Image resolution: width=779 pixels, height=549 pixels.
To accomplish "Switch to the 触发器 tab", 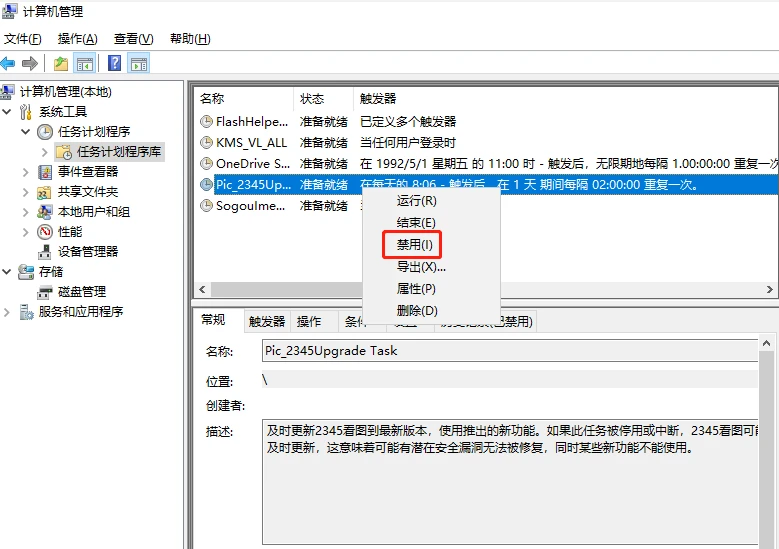I will [x=267, y=321].
